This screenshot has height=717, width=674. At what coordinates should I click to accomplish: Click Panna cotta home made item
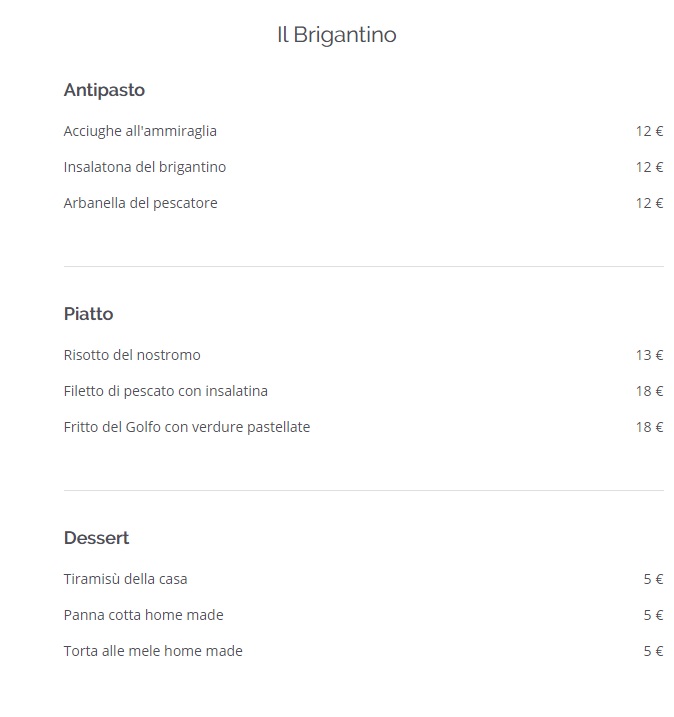[144, 615]
